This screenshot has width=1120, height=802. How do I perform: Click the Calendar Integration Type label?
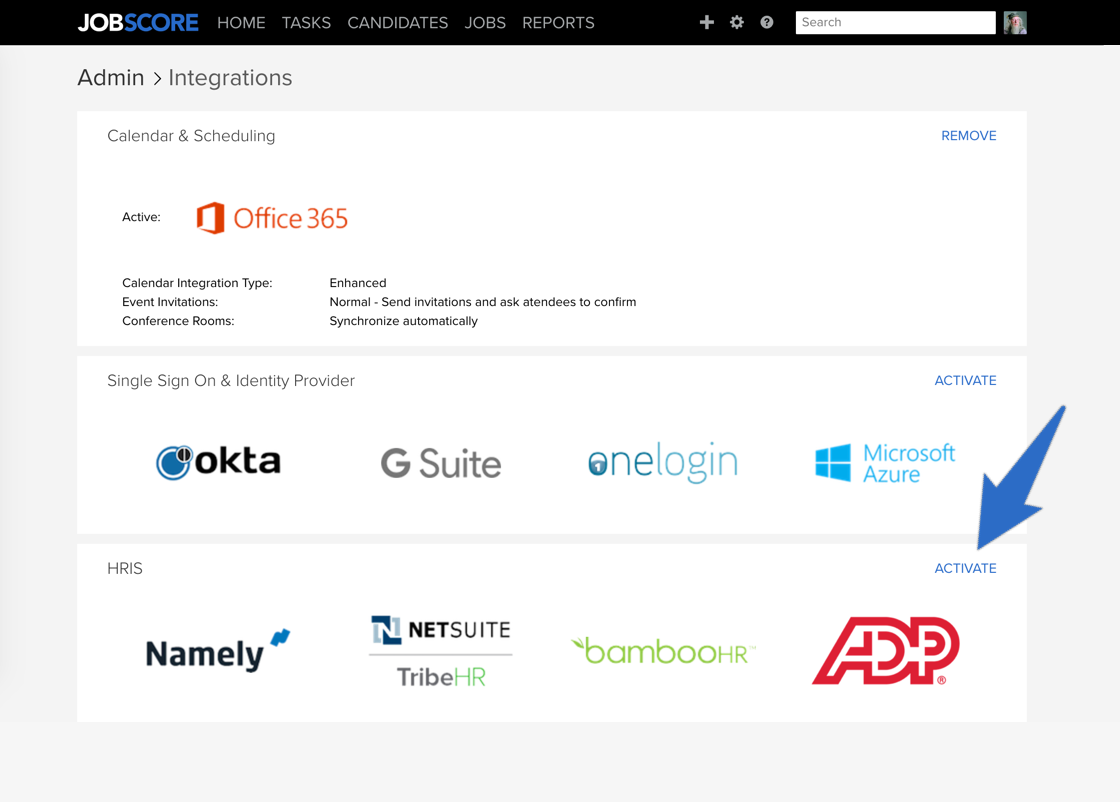[x=197, y=283]
